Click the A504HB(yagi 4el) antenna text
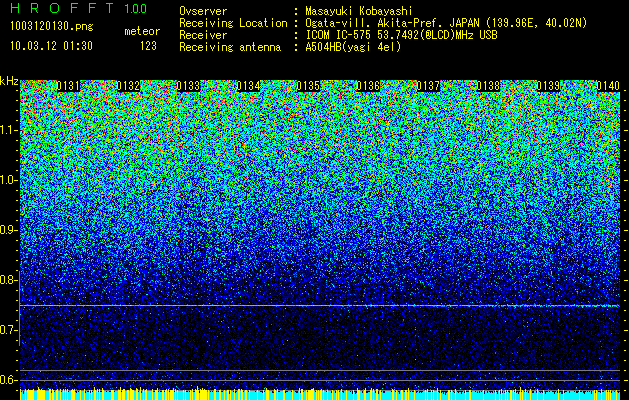This screenshot has height=400, width=629. (x=353, y=47)
